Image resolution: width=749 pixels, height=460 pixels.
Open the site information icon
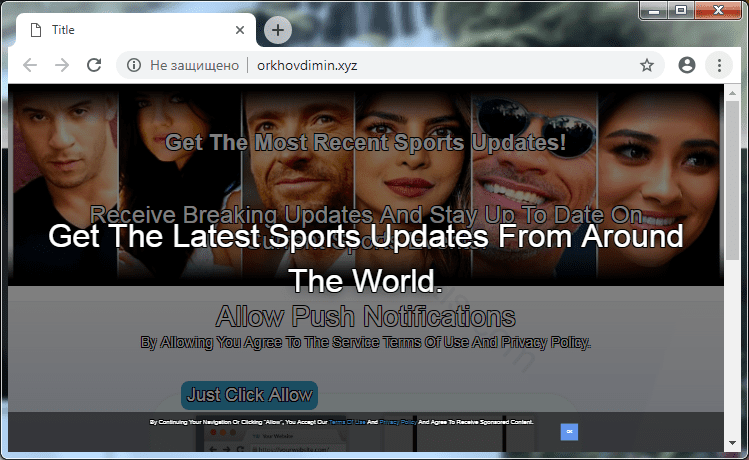[x=133, y=65]
